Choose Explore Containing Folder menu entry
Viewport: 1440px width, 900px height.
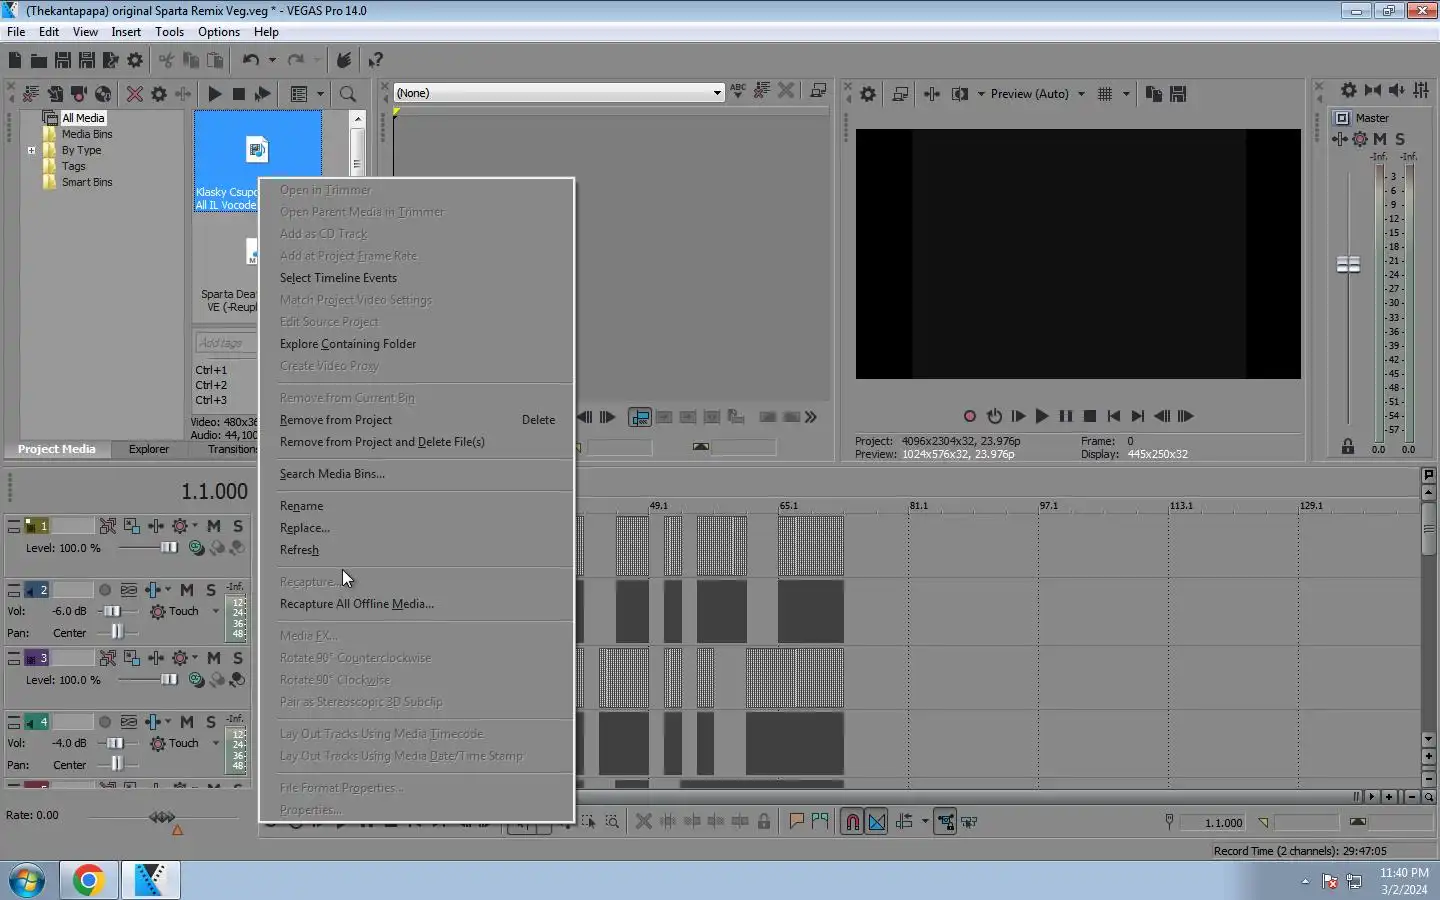pyautogui.click(x=348, y=344)
